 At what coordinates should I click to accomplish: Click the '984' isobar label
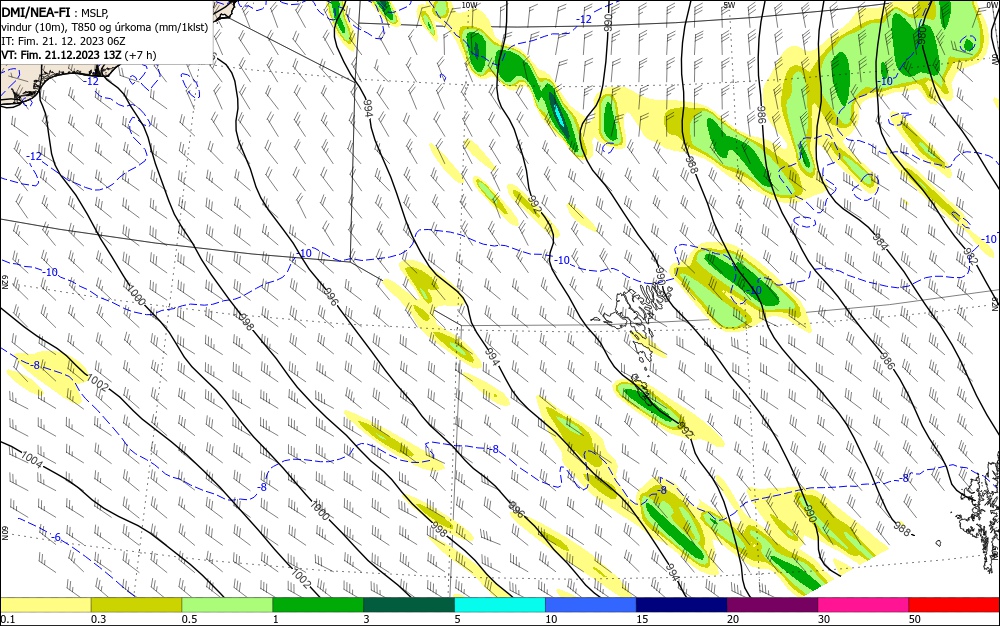880,241
